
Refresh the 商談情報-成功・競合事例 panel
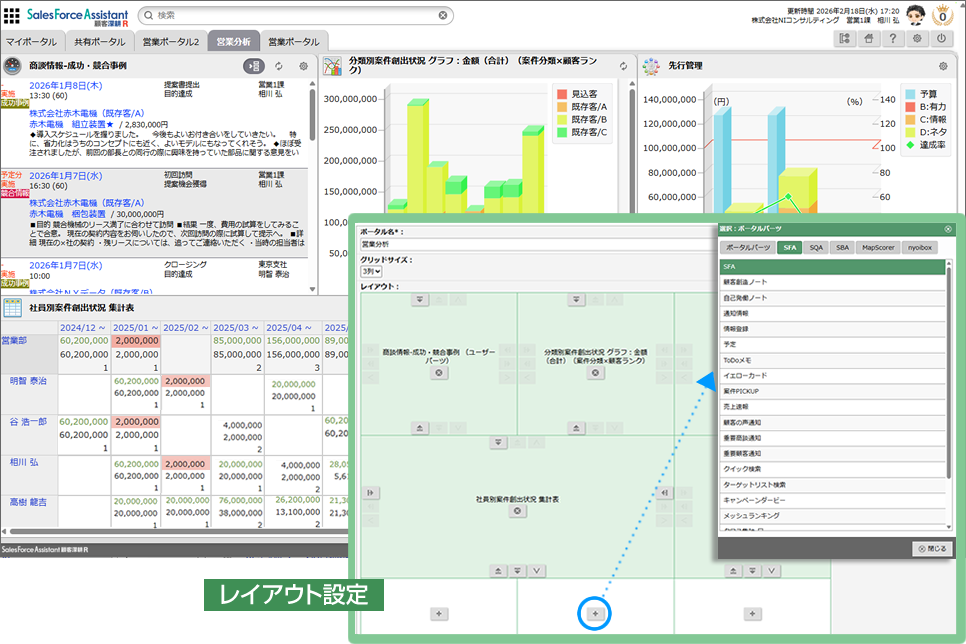click(x=278, y=66)
